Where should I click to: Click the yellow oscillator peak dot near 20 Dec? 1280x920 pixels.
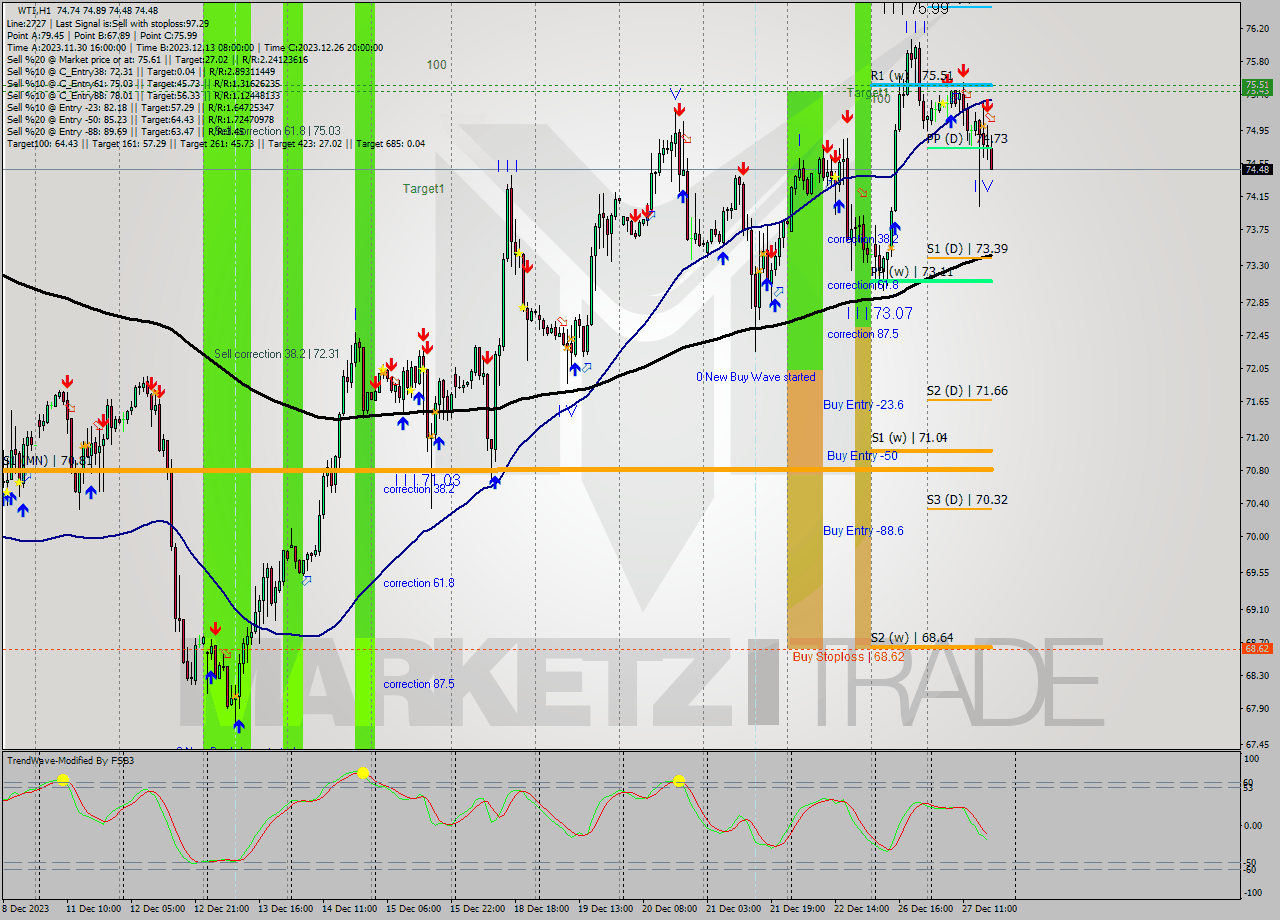click(x=679, y=781)
